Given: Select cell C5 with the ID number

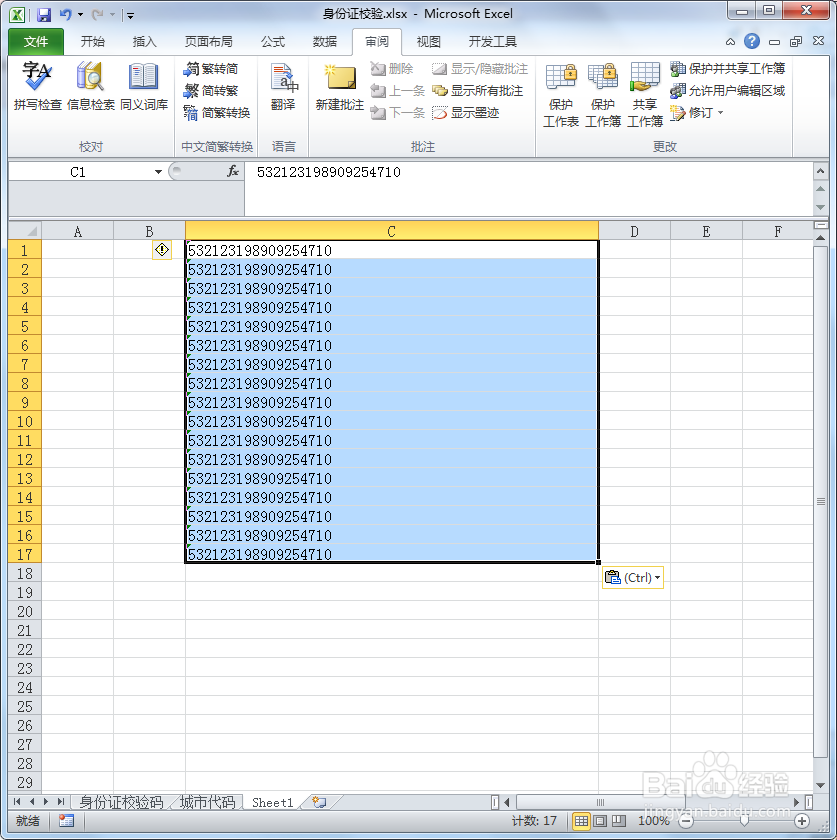Looking at the screenshot, I should (x=392, y=326).
